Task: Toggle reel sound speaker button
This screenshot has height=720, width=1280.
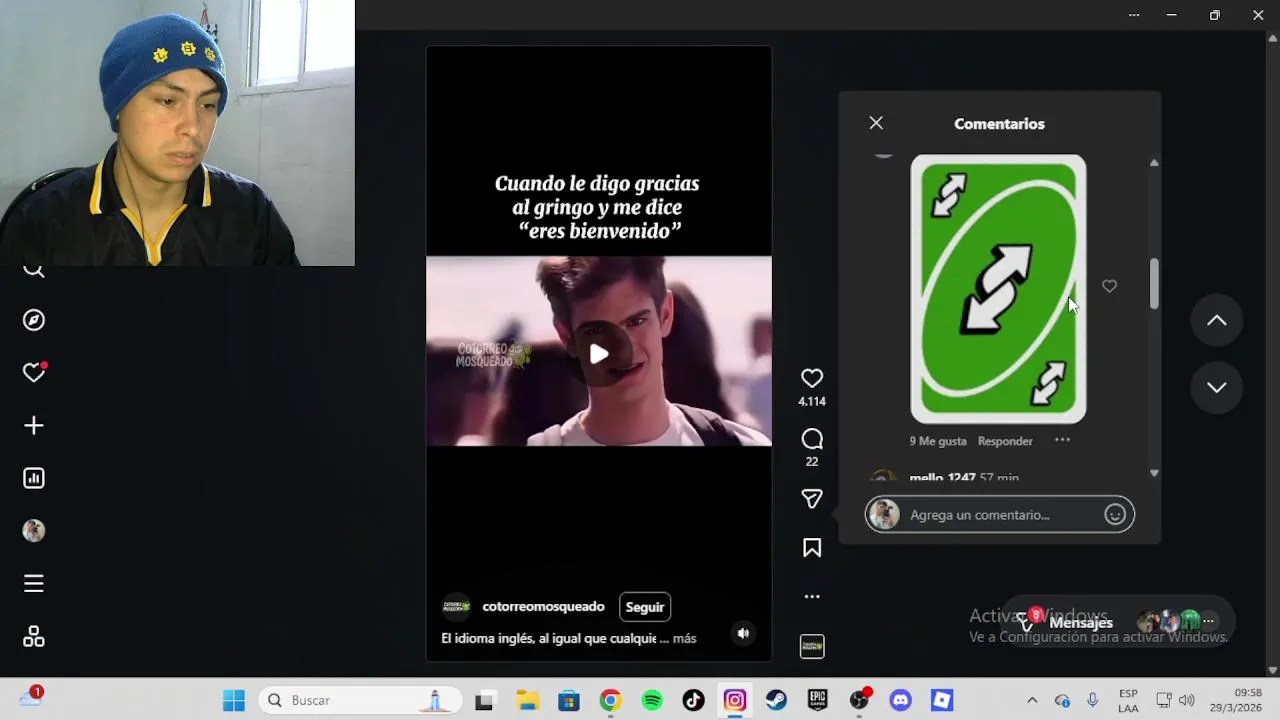Action: click(x=743, y=633)
